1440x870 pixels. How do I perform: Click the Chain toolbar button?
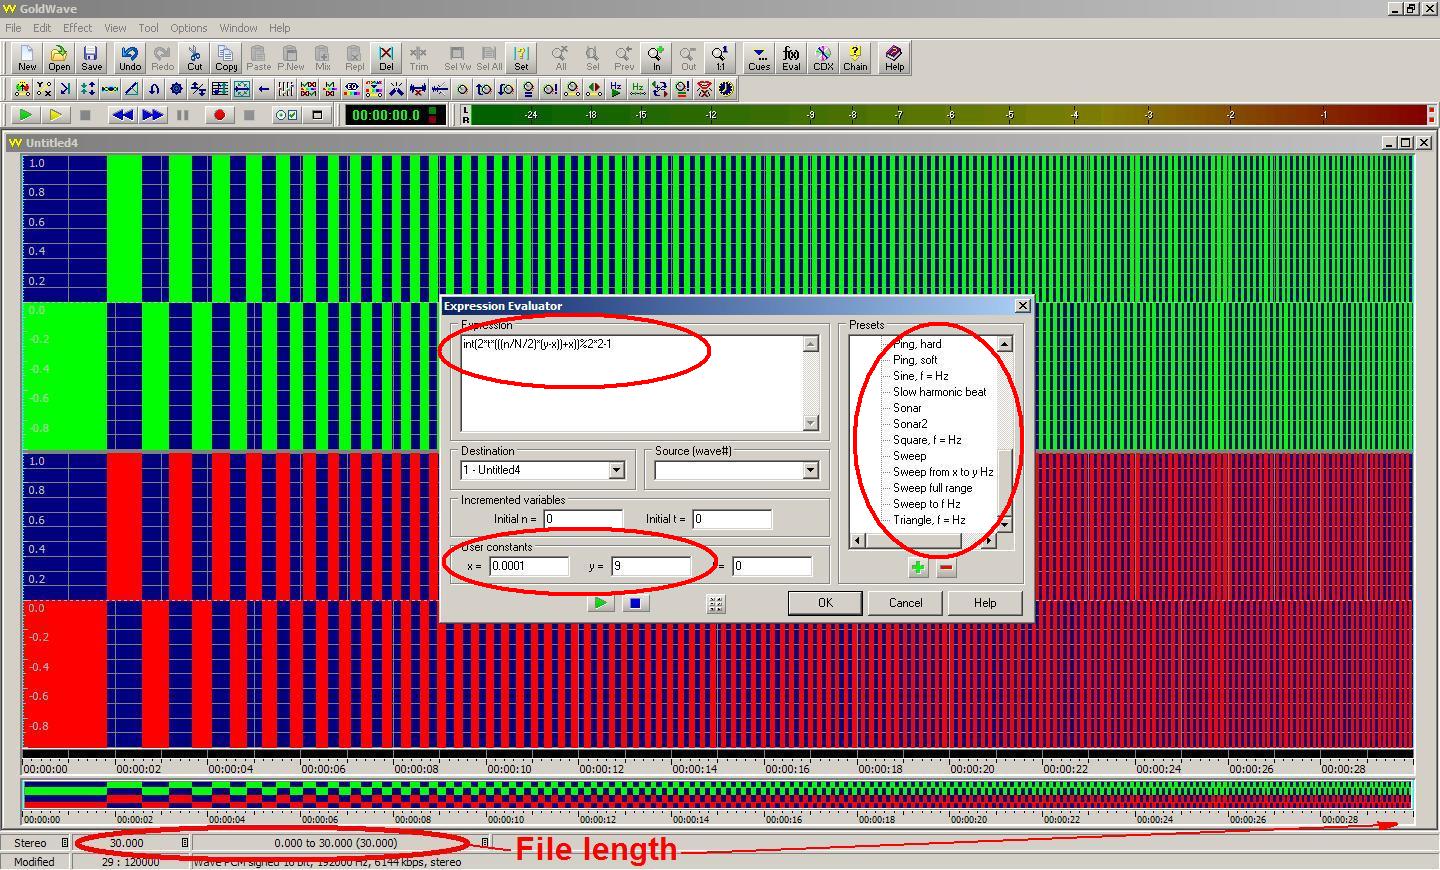pos(855,58)
